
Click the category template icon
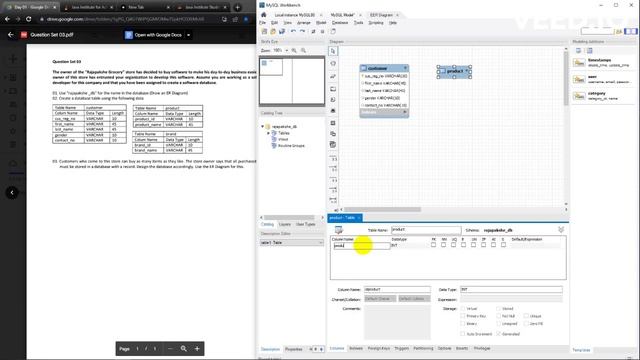pyautogui.click(x=579, y=96)
